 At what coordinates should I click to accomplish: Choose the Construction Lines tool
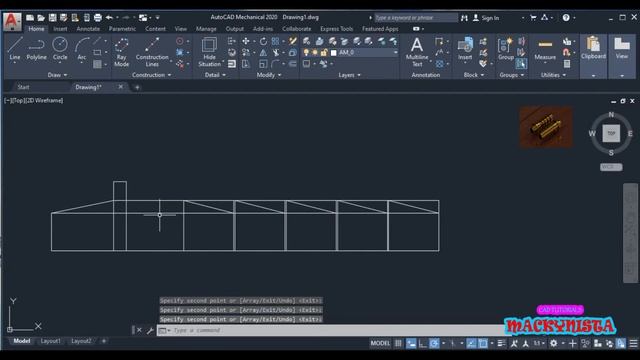pos(152,52)
